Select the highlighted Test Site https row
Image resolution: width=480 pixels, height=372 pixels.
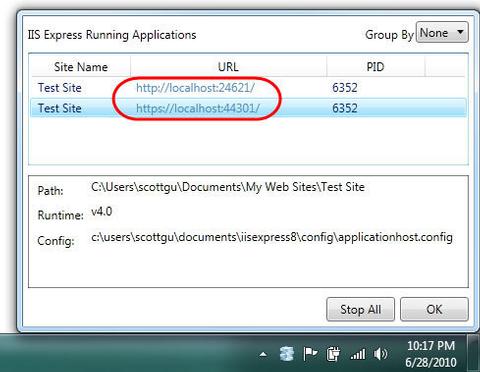(249, 108)
